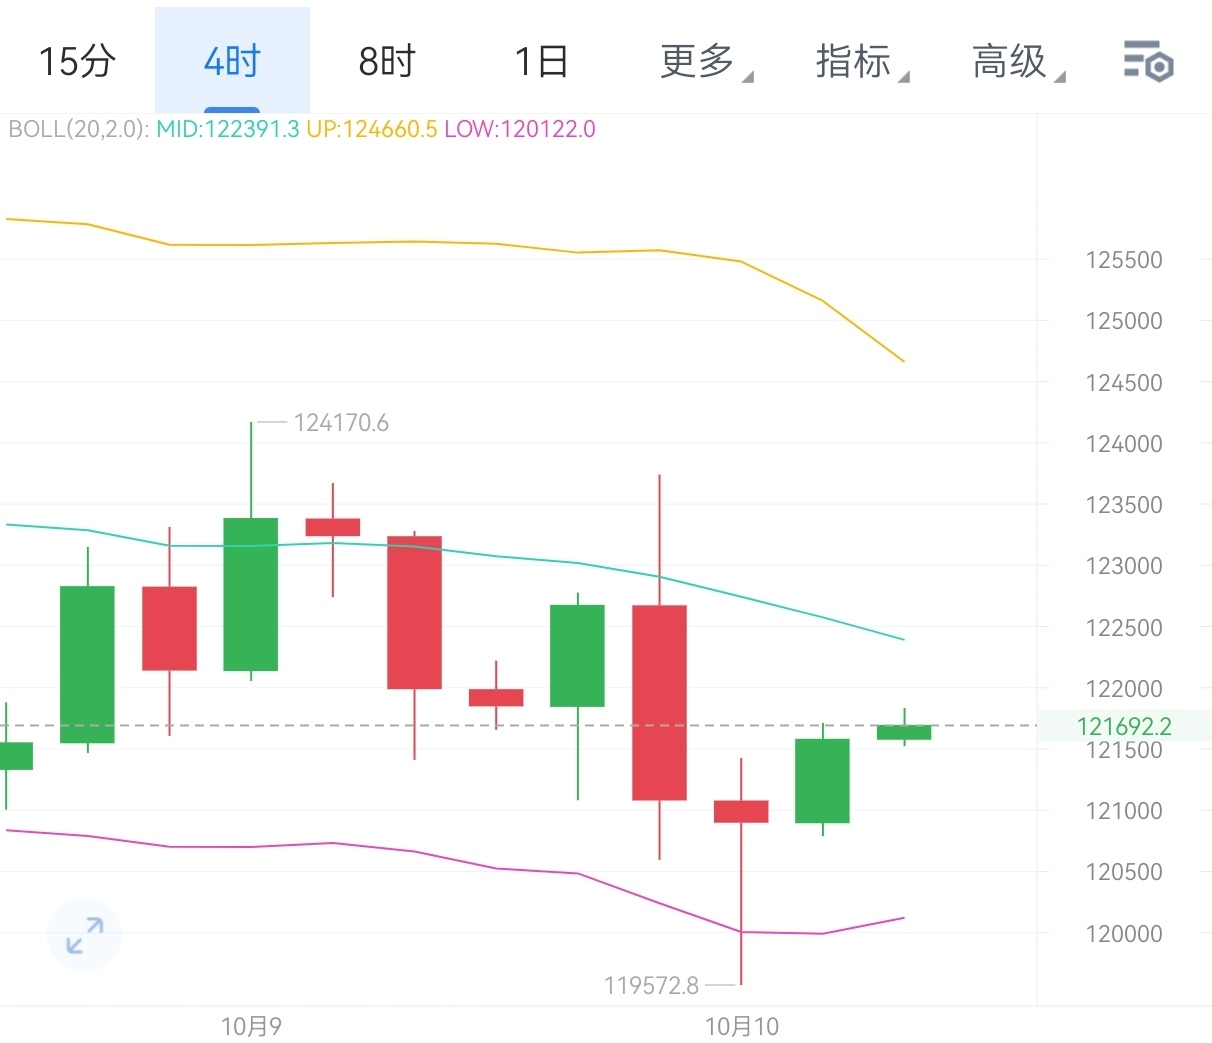Viewport: 1212px width, 1043px height.
Task: Open the 1日 daily timeframe tab
Action: click(x=541, y=60)
